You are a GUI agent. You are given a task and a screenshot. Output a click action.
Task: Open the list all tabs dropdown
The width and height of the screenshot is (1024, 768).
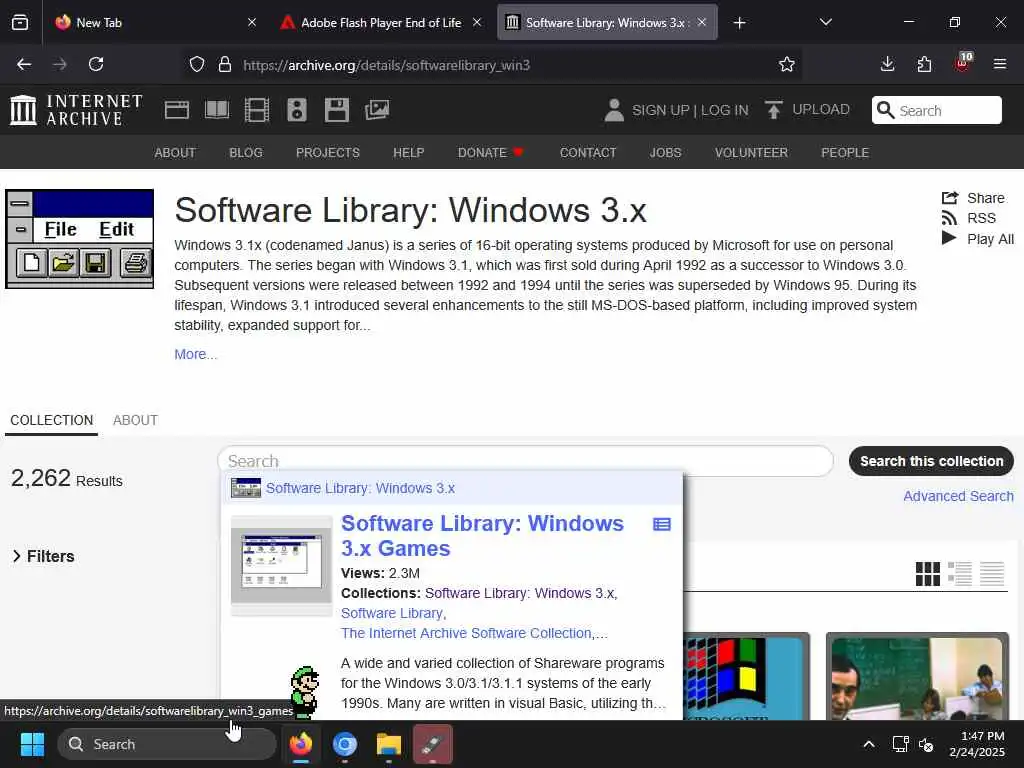(x=825, y=22)
